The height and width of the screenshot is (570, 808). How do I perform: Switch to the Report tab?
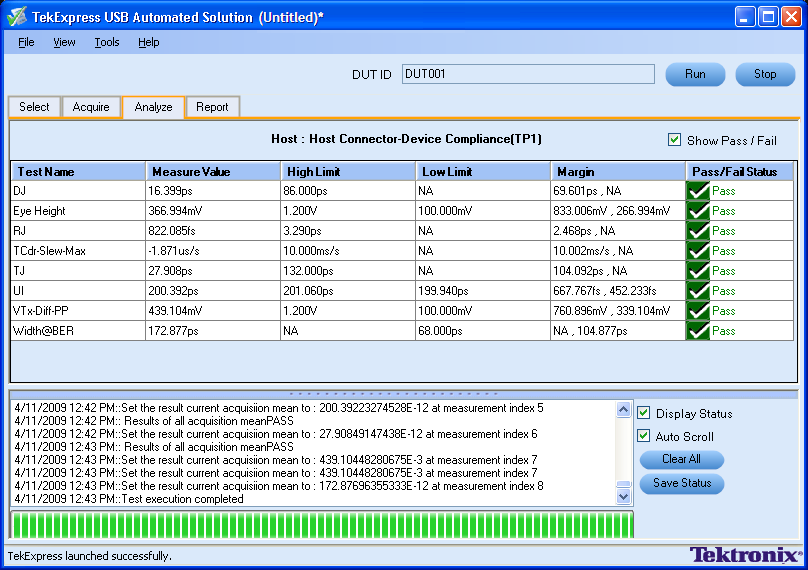click(212, 107)
